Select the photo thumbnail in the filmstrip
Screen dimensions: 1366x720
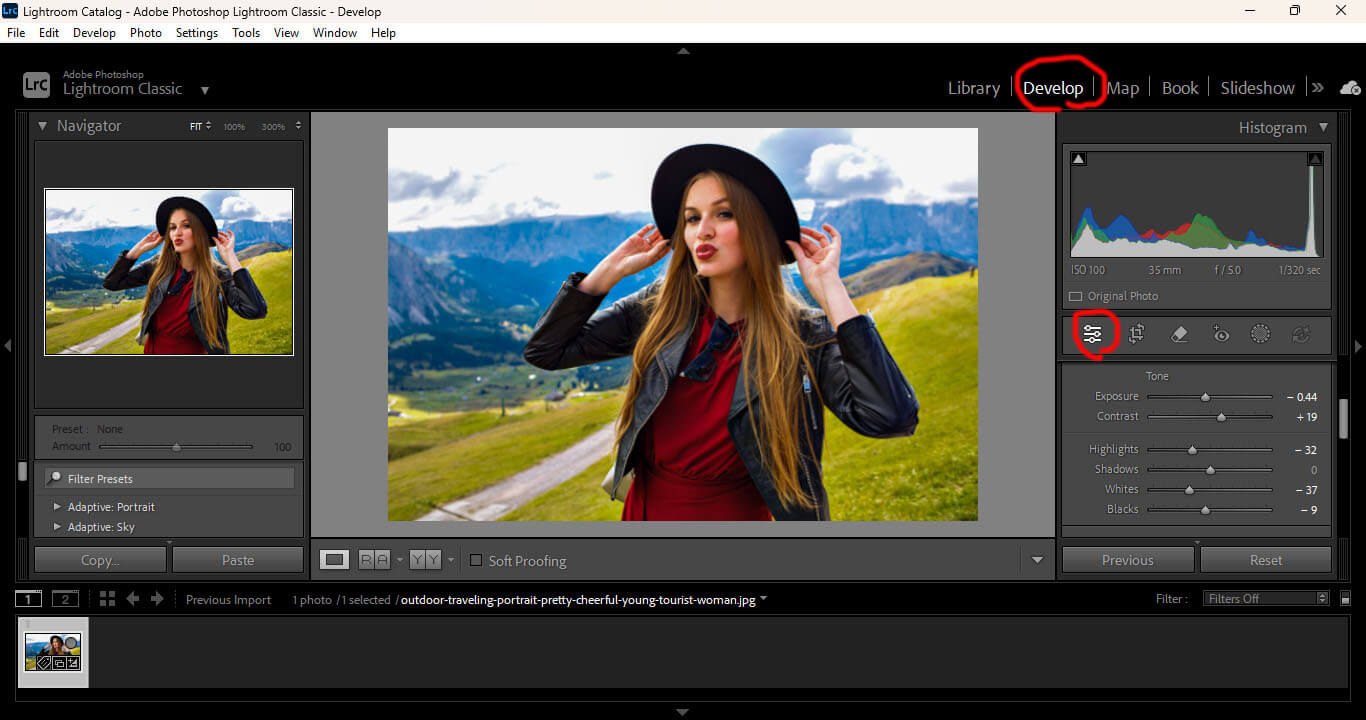(52, 652)
